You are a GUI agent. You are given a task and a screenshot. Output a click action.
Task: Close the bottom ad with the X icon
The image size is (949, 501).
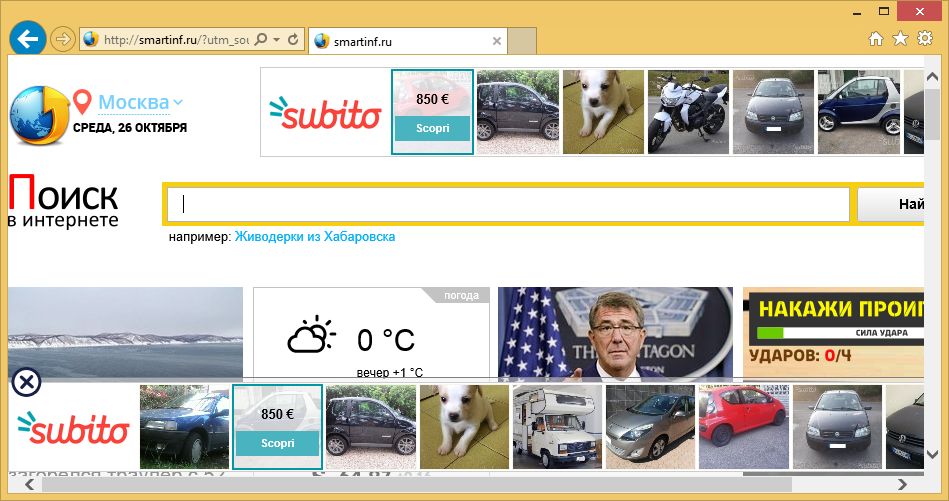(x=25, y=382)
